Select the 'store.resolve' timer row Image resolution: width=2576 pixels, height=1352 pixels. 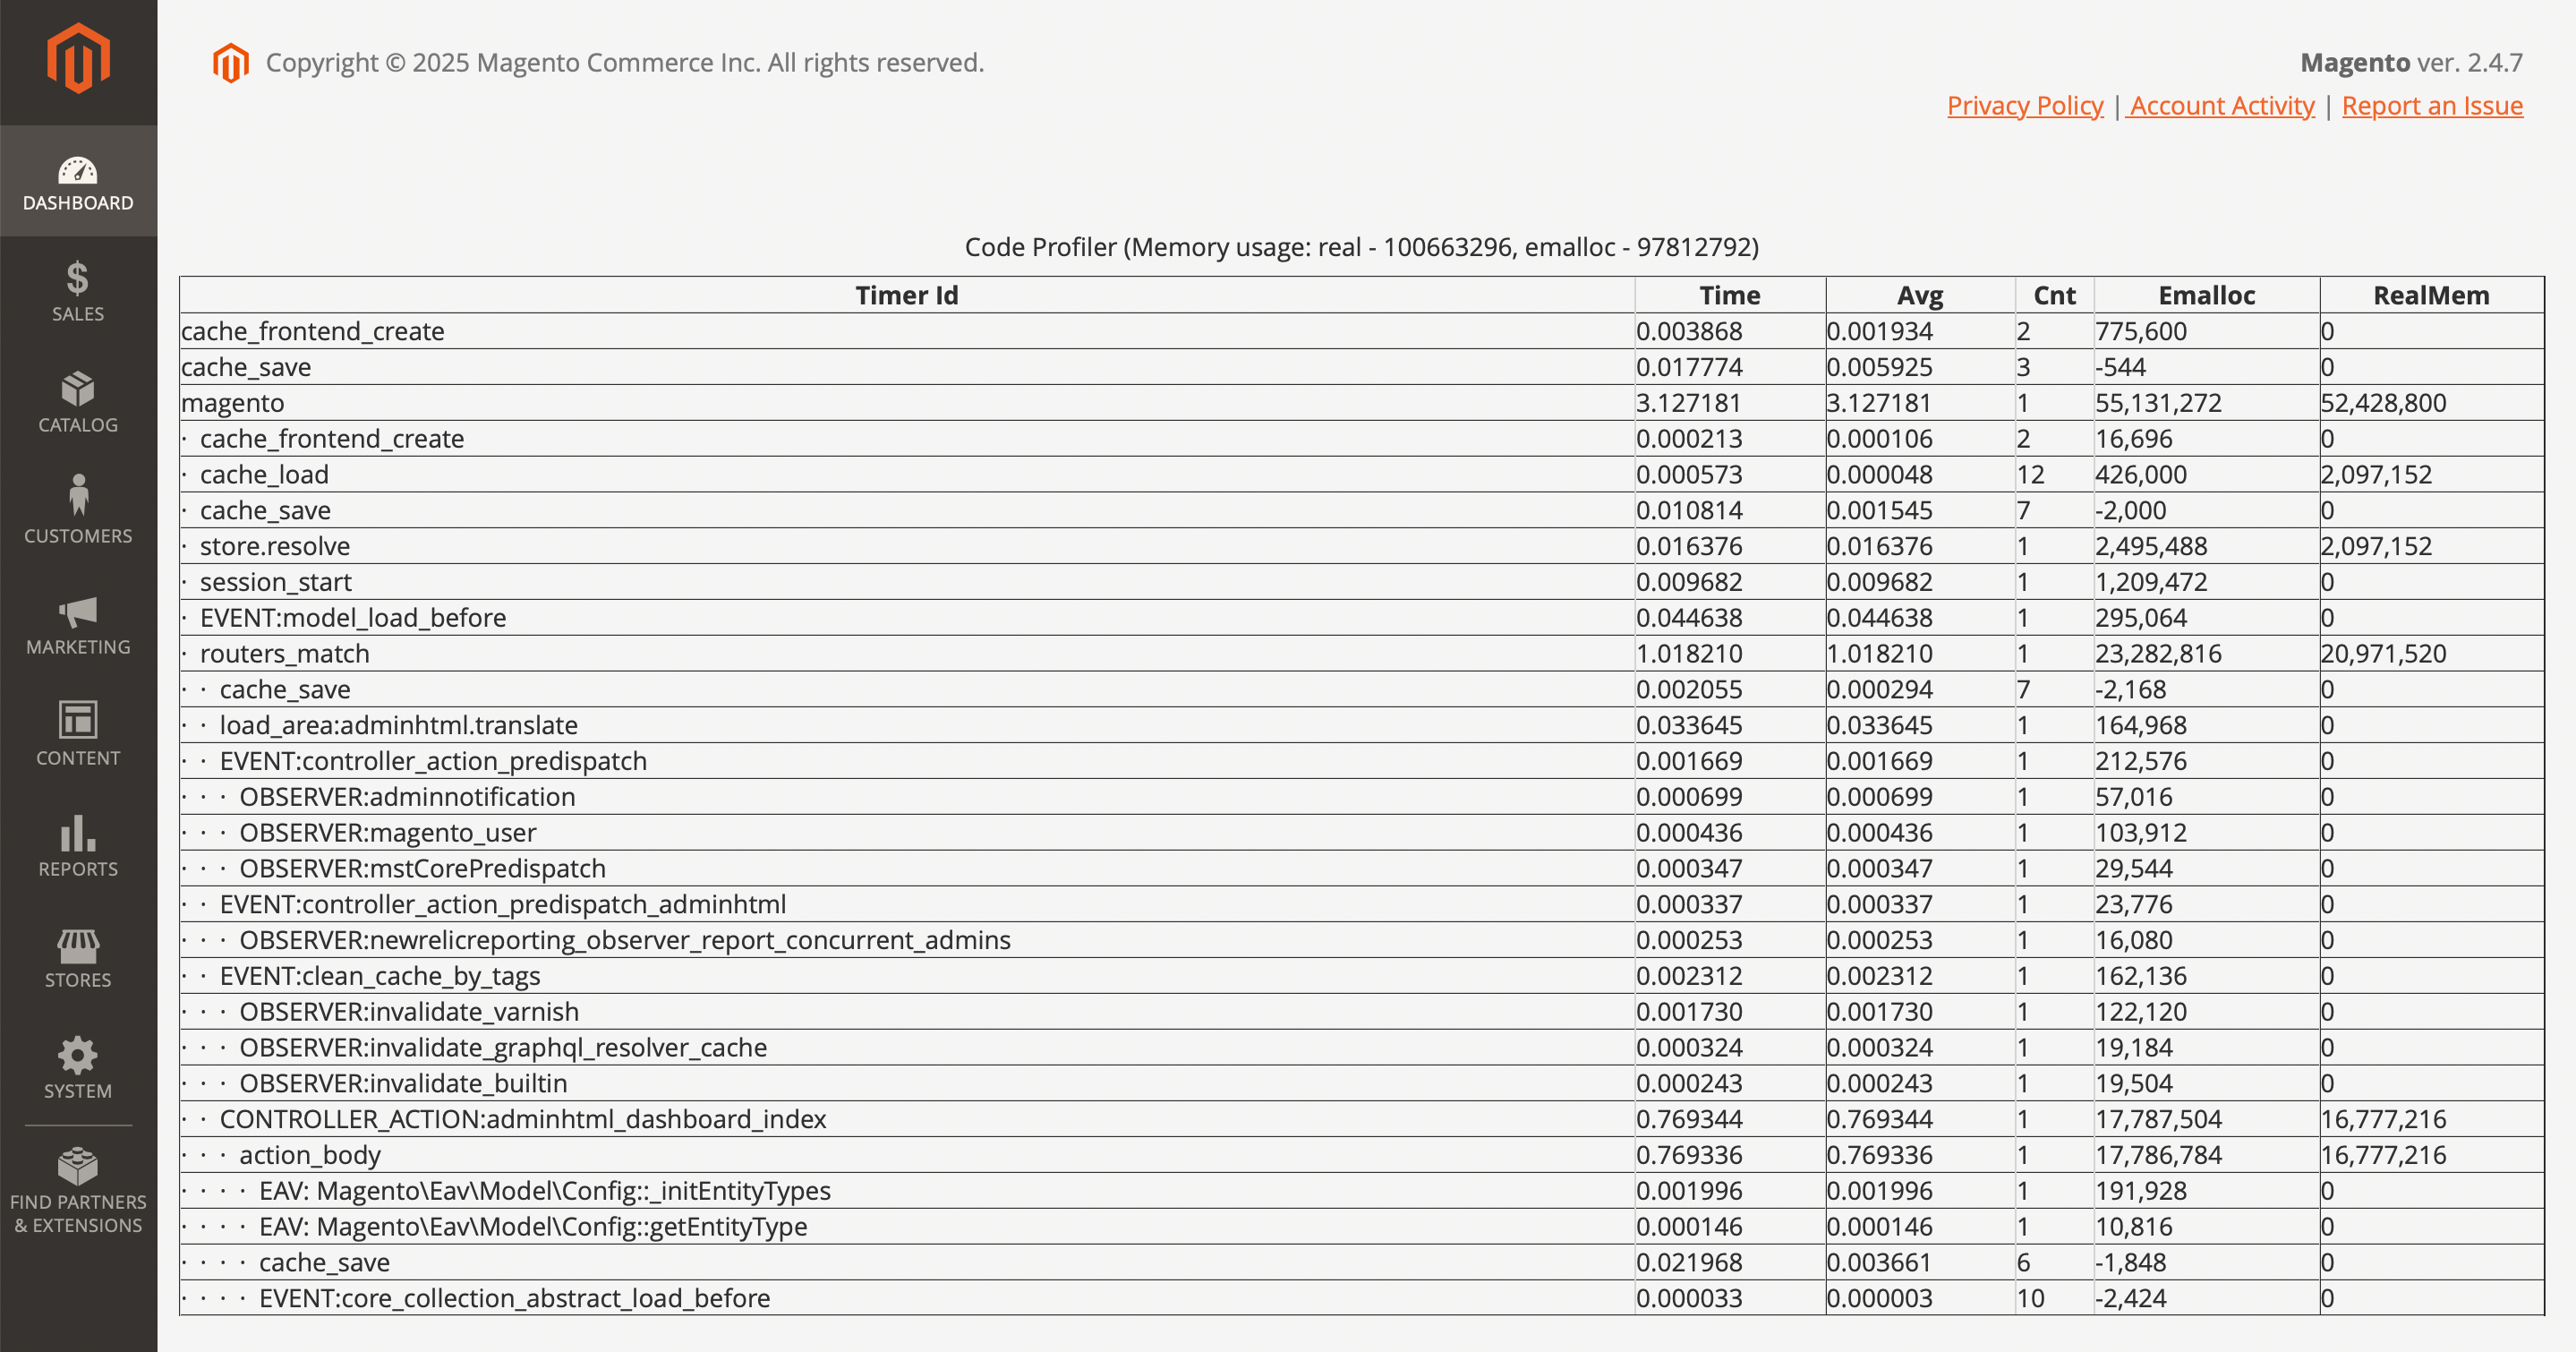[1362, 546]
